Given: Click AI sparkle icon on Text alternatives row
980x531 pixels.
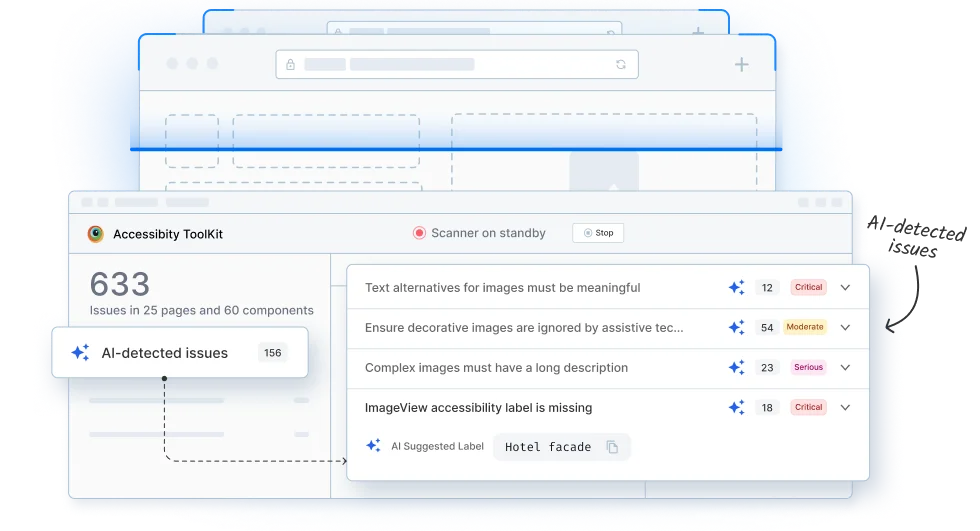Looking at the screenshot, I should point(736,288).
